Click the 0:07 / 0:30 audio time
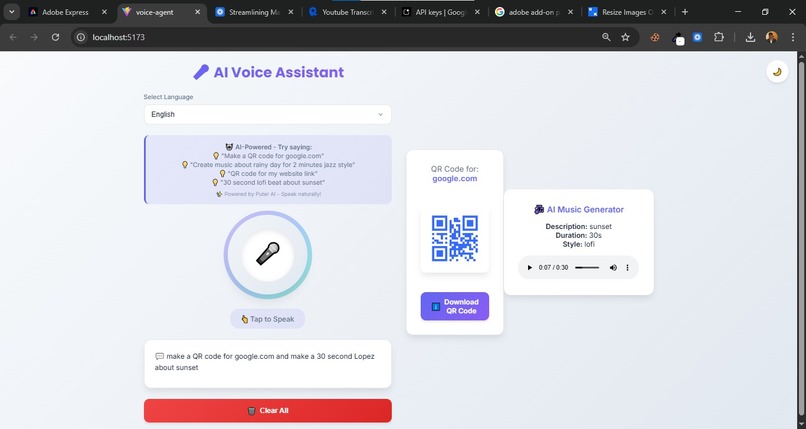 (554, 268)
